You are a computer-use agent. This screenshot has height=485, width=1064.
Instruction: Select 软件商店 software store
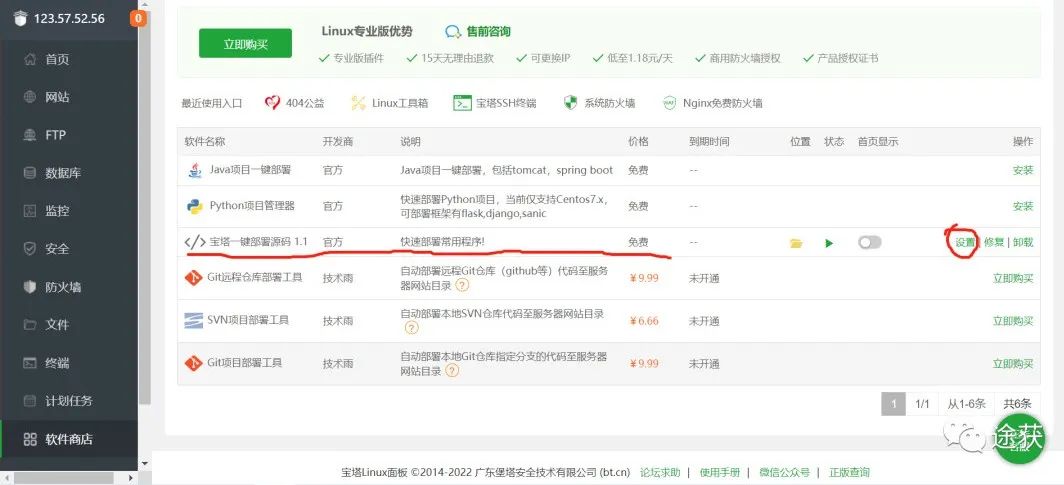69,439
